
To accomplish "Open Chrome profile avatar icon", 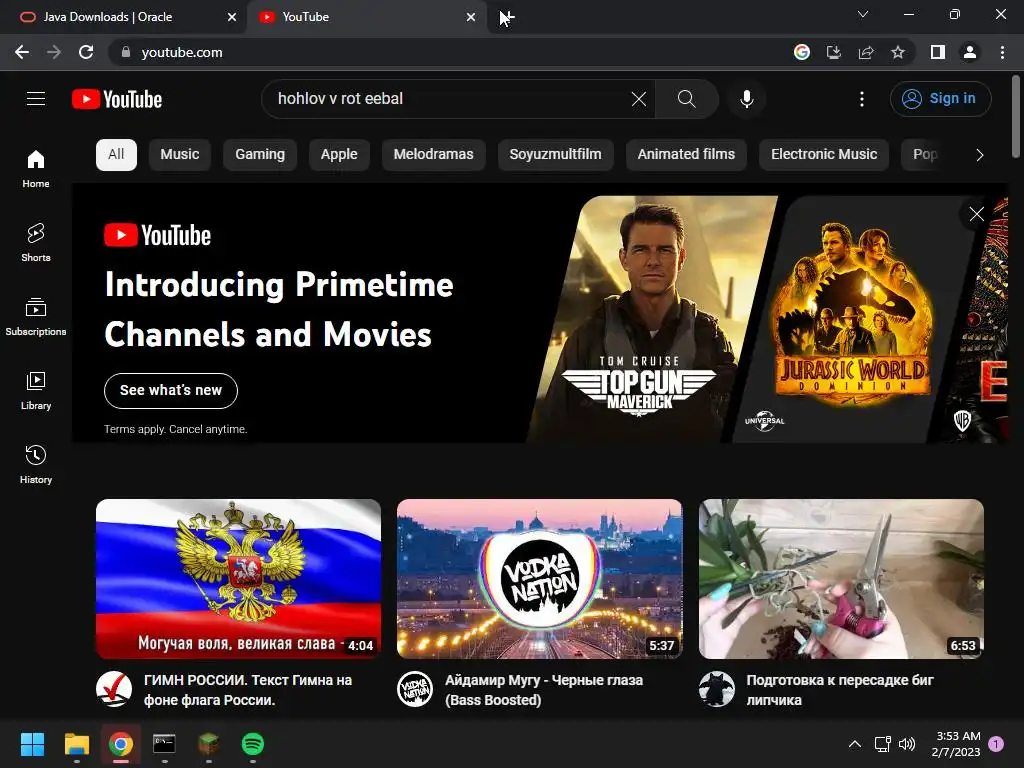I will tap(970, 52).
